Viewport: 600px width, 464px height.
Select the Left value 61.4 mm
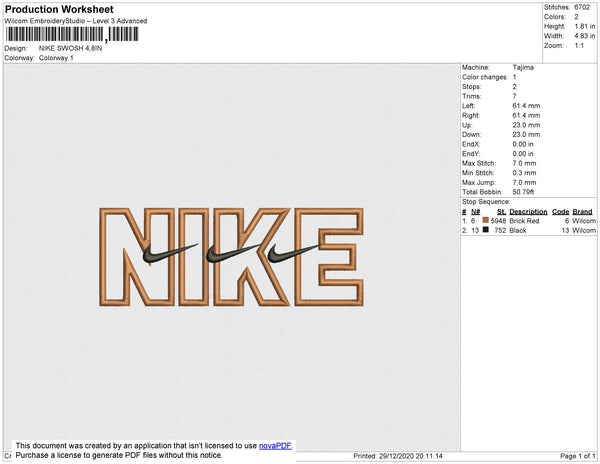point(526,106)
